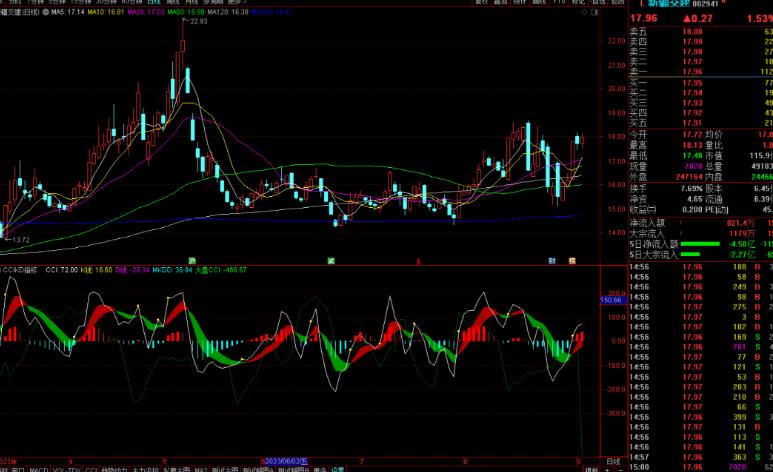This screenshot has height=472, width=773.
Task: Click the 自选 add-to-watchlist button
Action: click(x=598, y=2)
